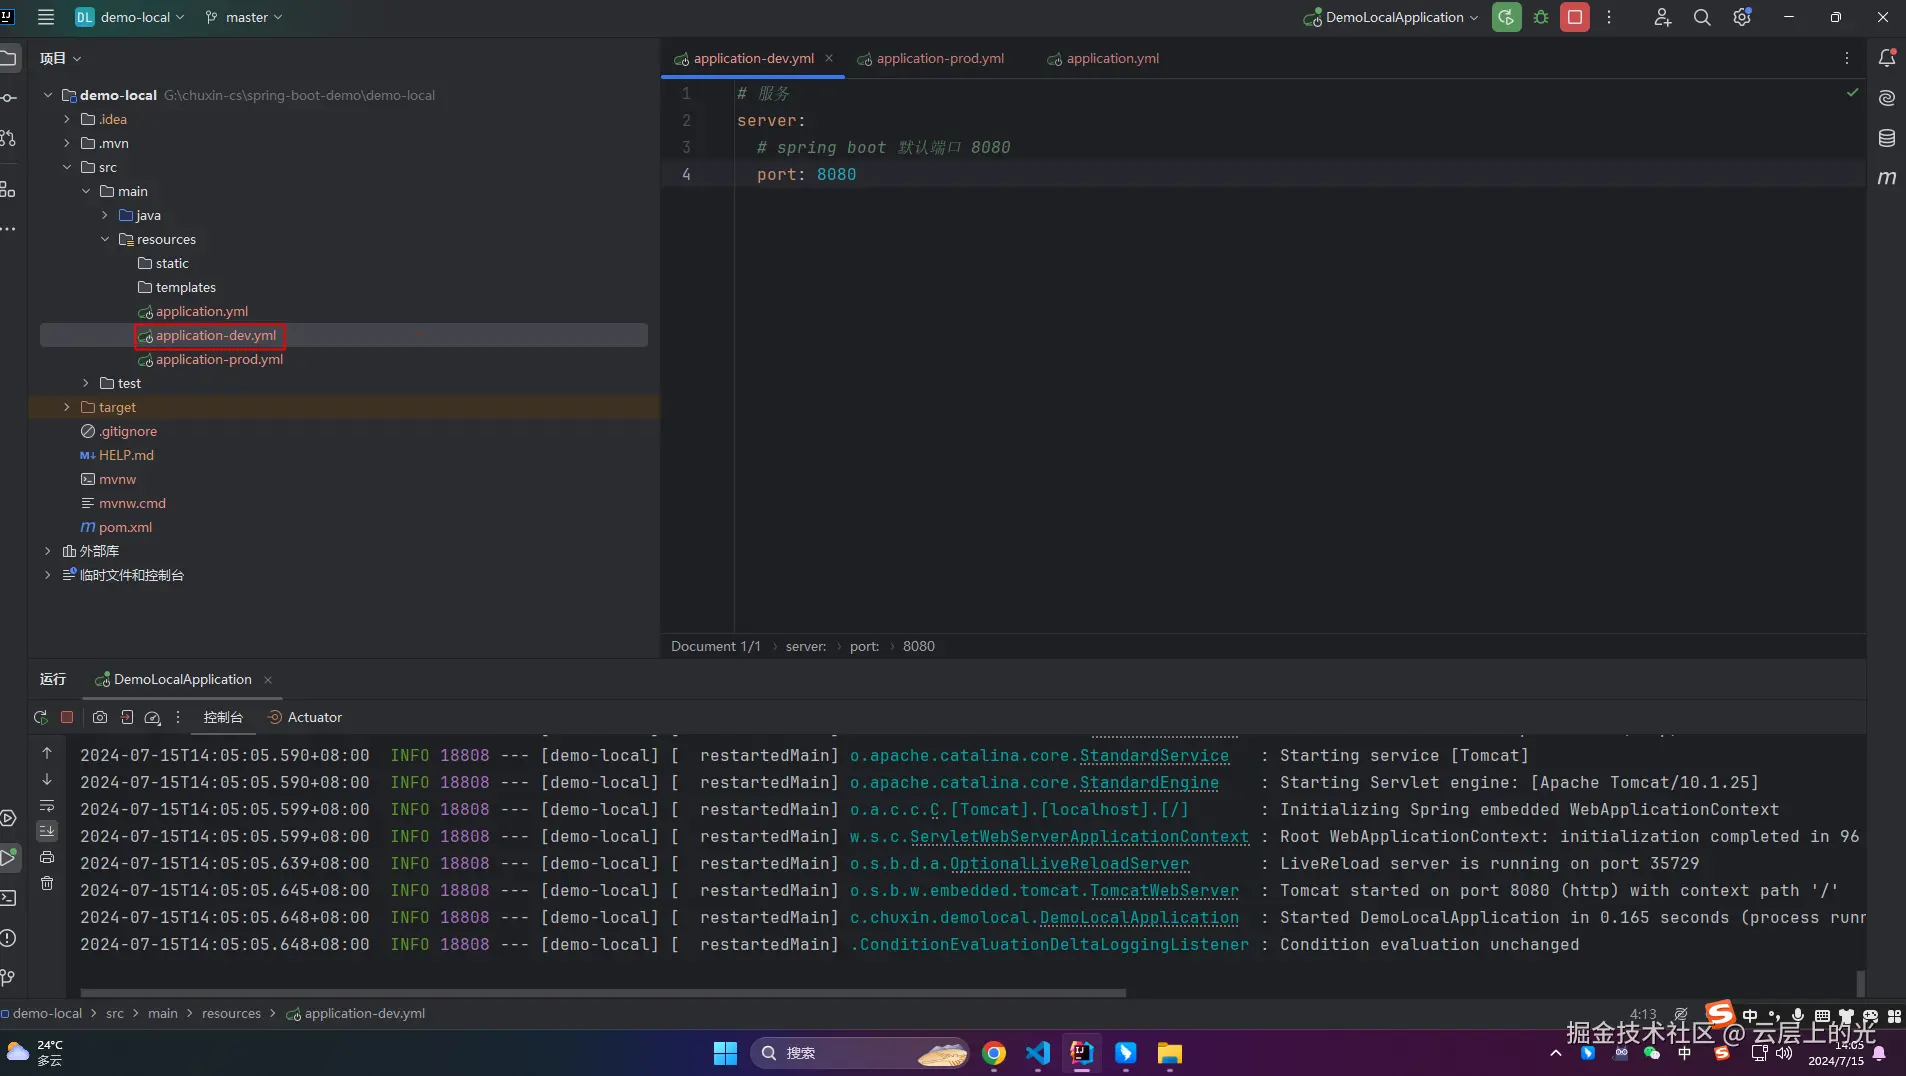Clear console output with trash icon
The width and height of the screenshot is (1906, 1076).
pos(47,883)
